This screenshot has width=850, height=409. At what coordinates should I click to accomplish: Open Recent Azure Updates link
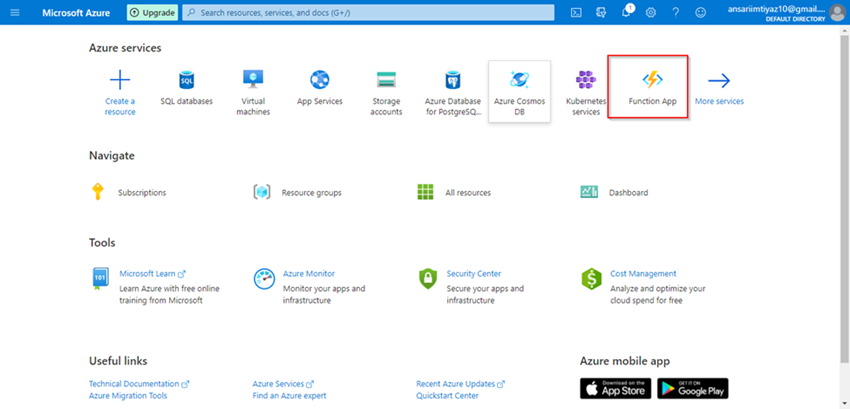(460, 384)
